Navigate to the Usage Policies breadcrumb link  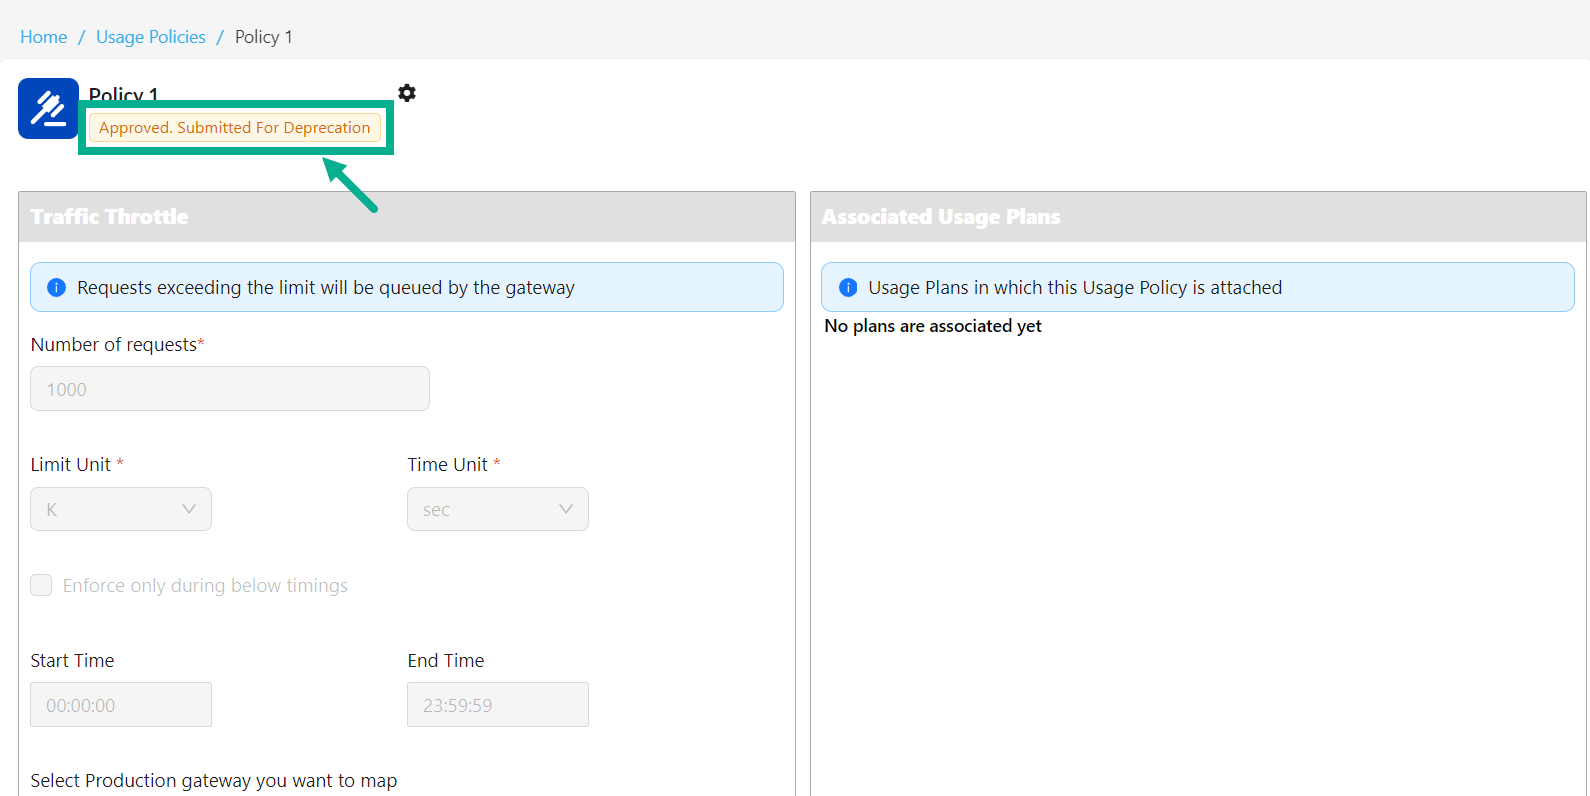[x=151, y=37]
